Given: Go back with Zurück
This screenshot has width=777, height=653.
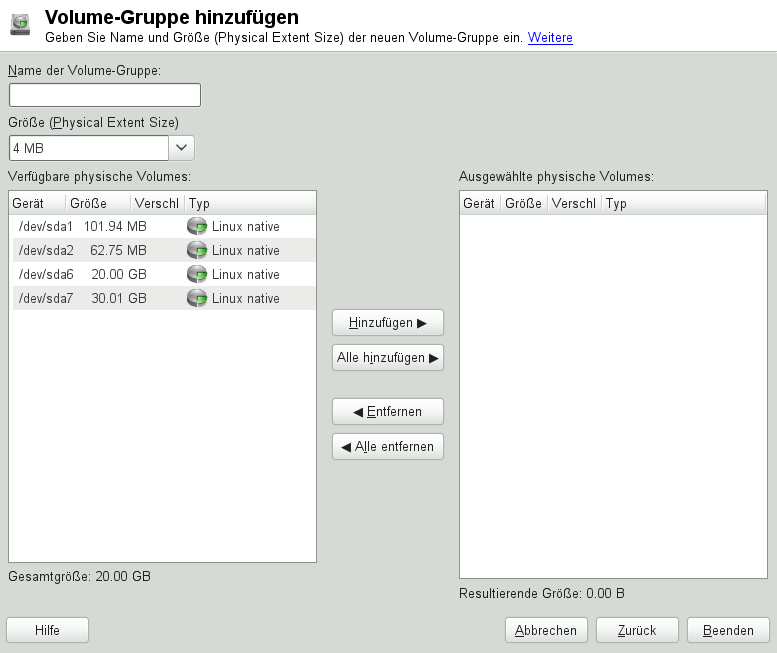Looking at the screenshot, I should click(x=637, y=630).
